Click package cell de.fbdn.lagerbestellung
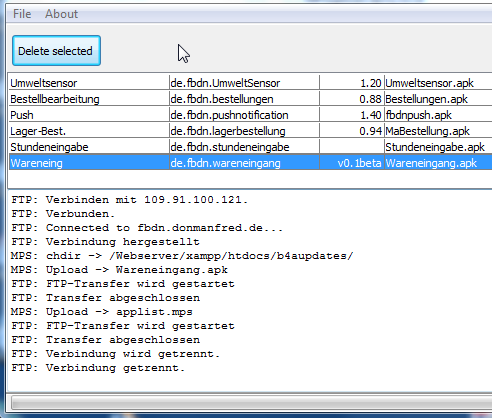Screen dimensions: 492x418 tap(244, 131)
